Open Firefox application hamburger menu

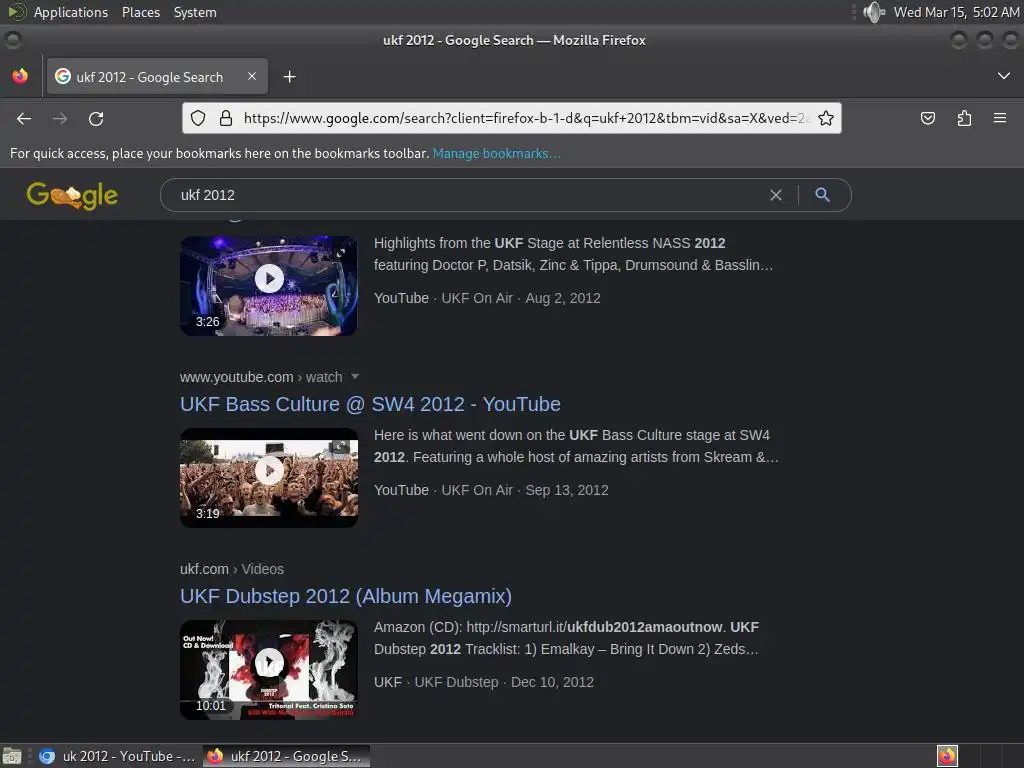(x=1000, y=118)
